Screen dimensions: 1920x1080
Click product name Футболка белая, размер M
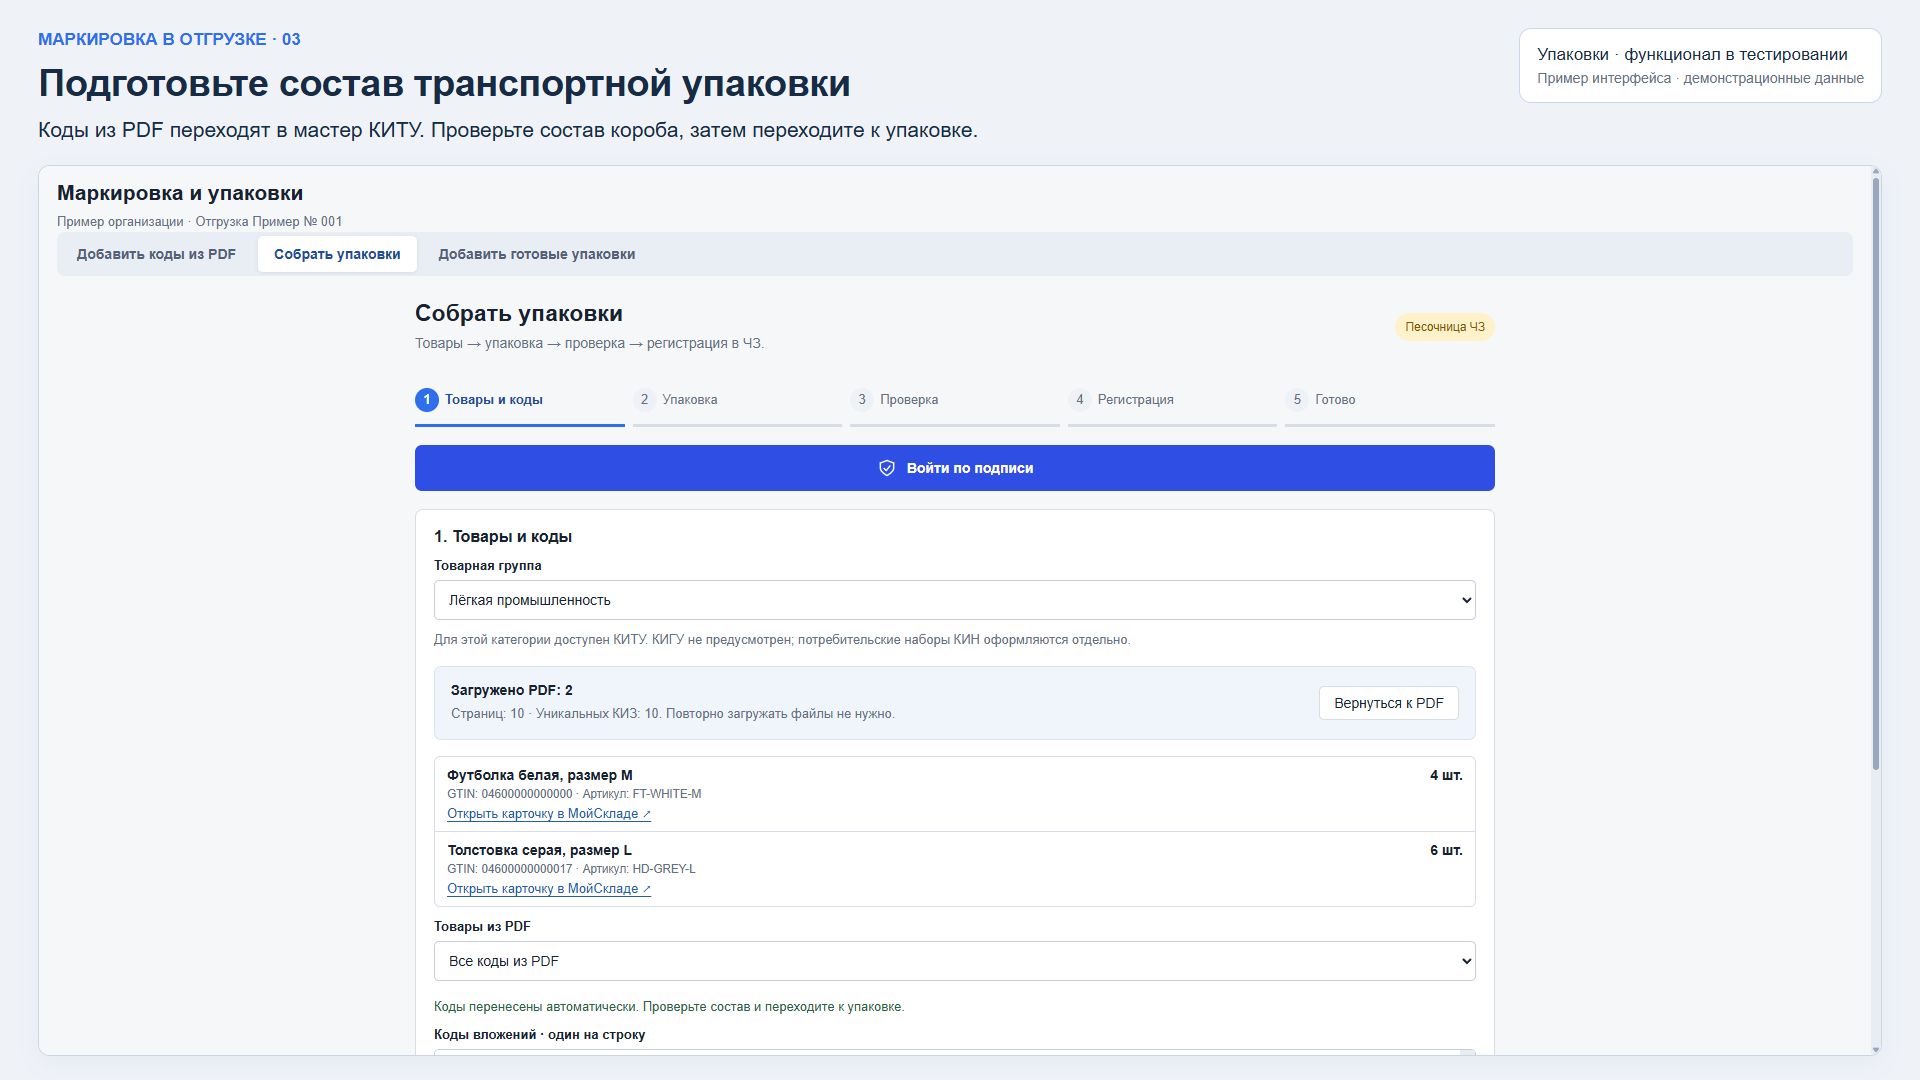pyautogui.click(x=540, y=775)
